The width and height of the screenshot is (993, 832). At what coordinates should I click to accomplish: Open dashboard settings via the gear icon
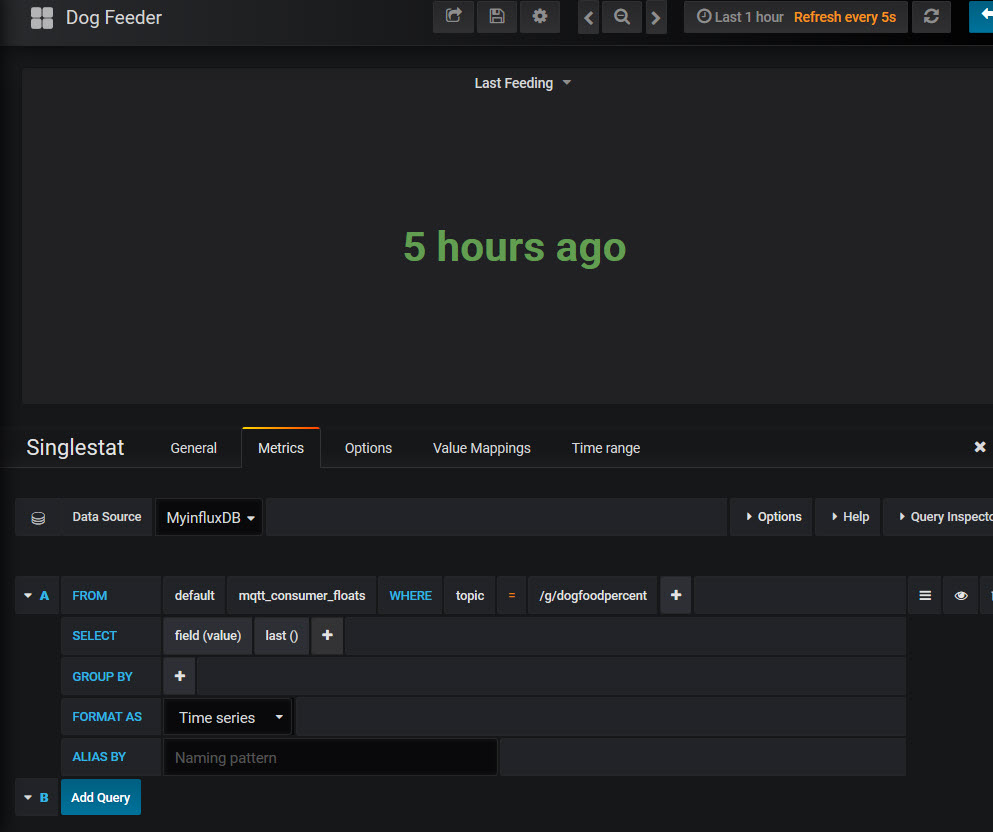click(540, 17)
